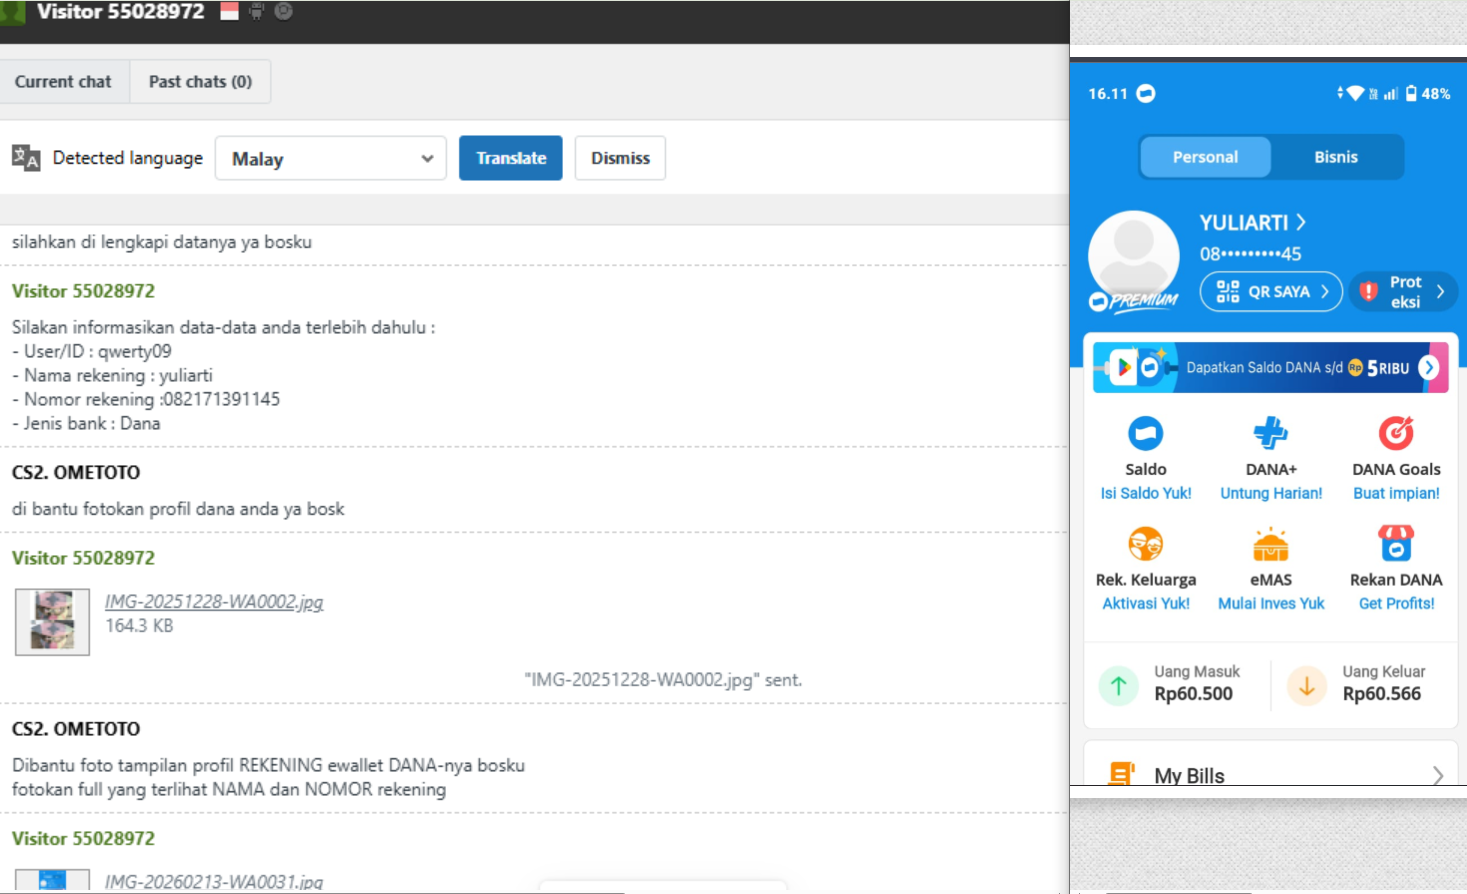
Task: Open the IMG-20251228-WA0002.jpg image thumbnail
Action: (x=52, y=621)
